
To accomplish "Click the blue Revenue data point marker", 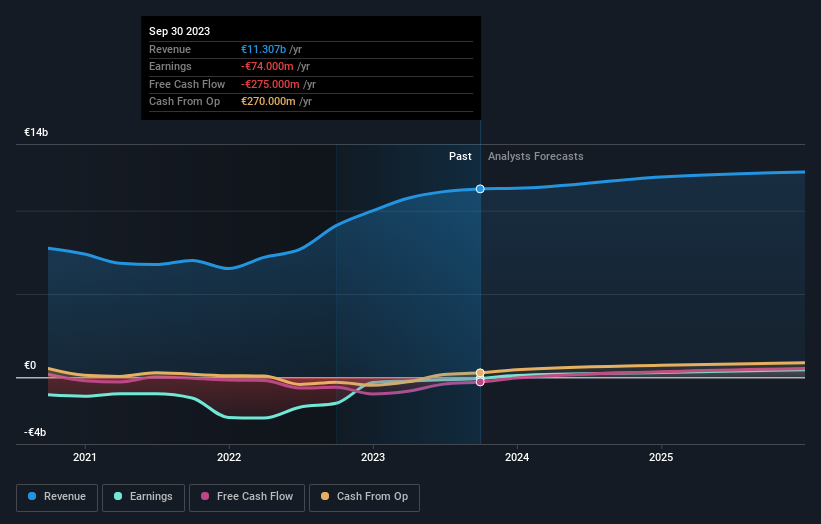I will 480,189.
